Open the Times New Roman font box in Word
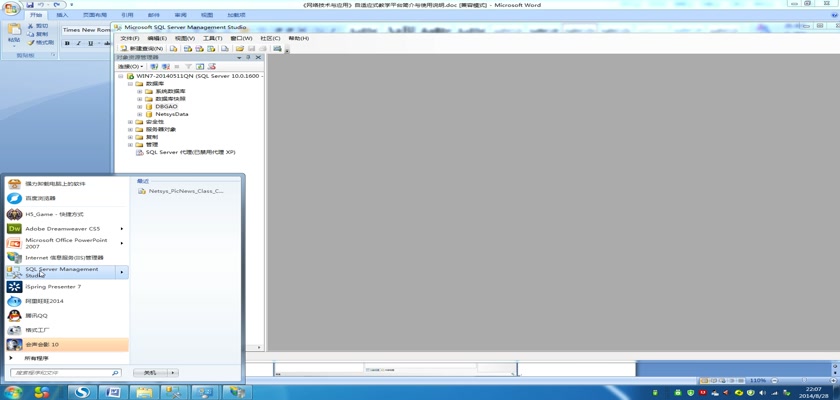This screenshot has height=400, width=840. [x=86, y=30]
